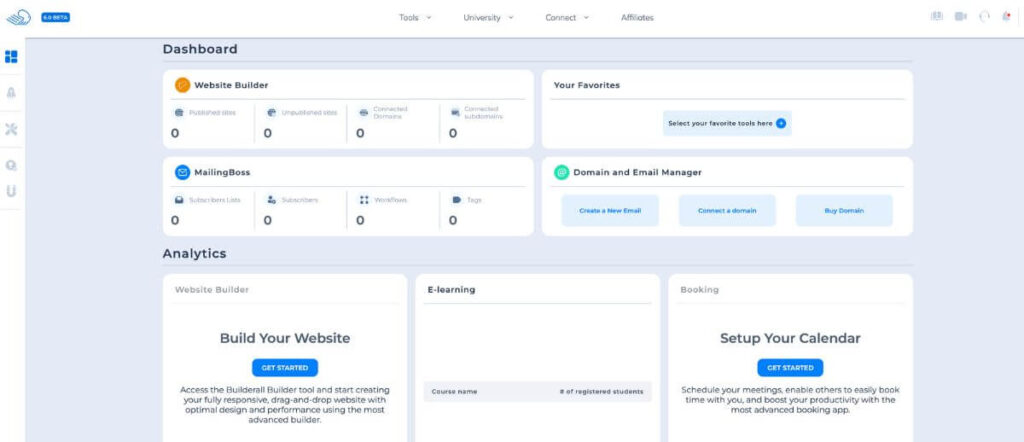Viewport: 1024px width, 442px height.
Task: Click Buy Domain button
Action: [844, 210]
